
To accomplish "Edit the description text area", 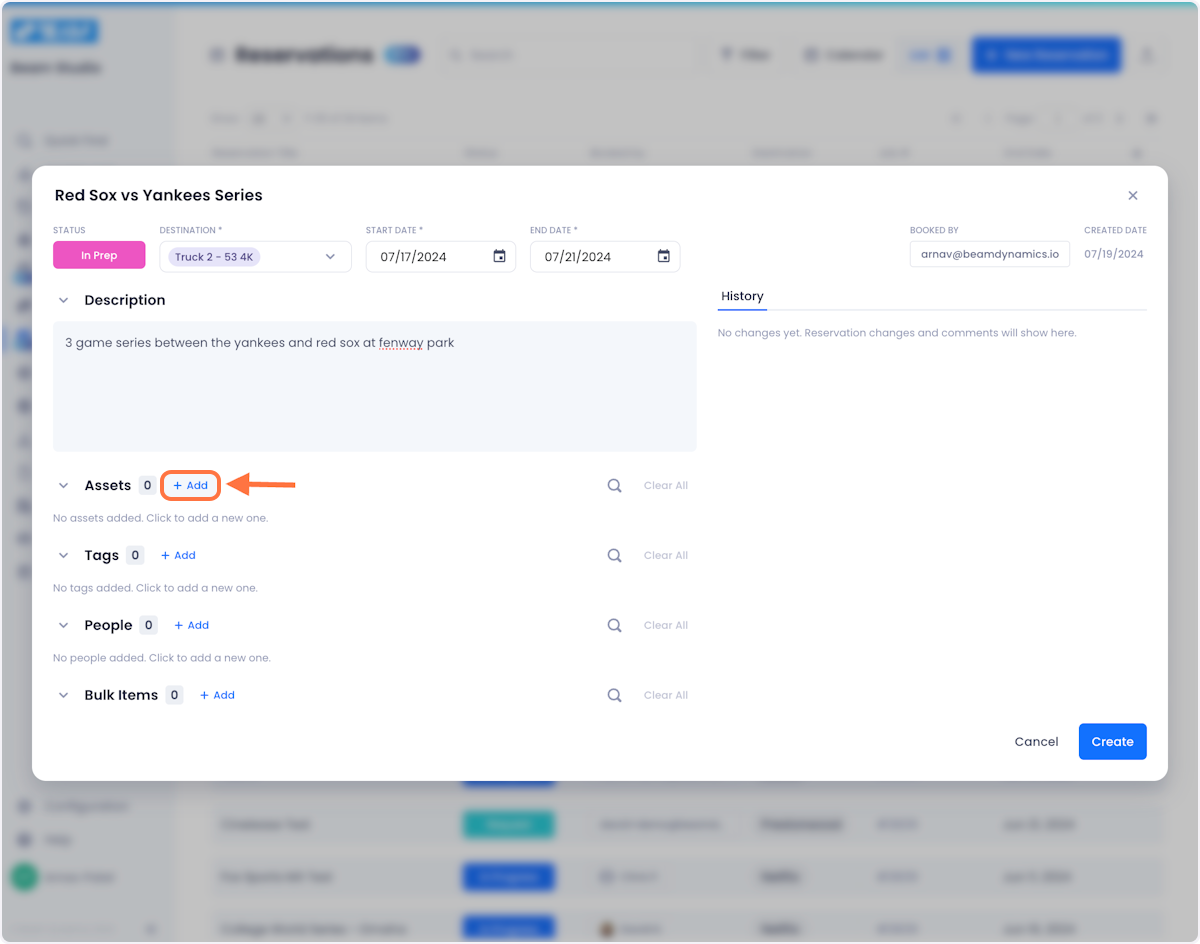I will pyautogui.click(x=375, y=386).
